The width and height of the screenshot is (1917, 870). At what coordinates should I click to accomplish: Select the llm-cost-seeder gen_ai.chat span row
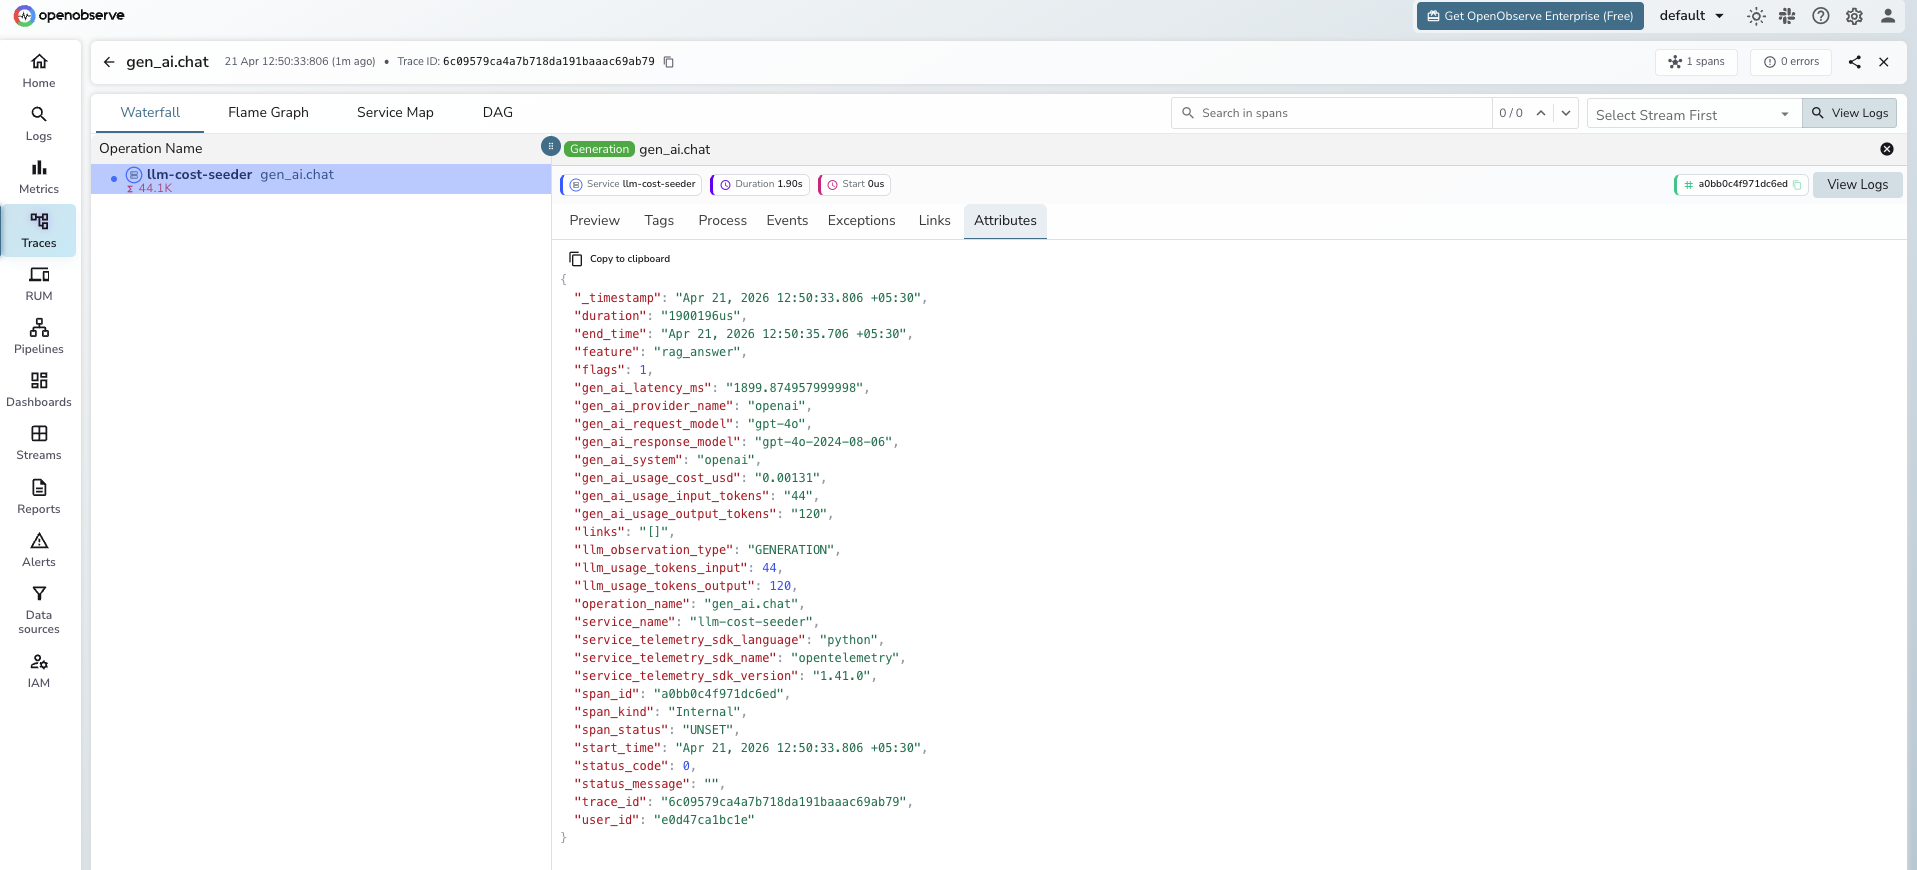(321, 179)
